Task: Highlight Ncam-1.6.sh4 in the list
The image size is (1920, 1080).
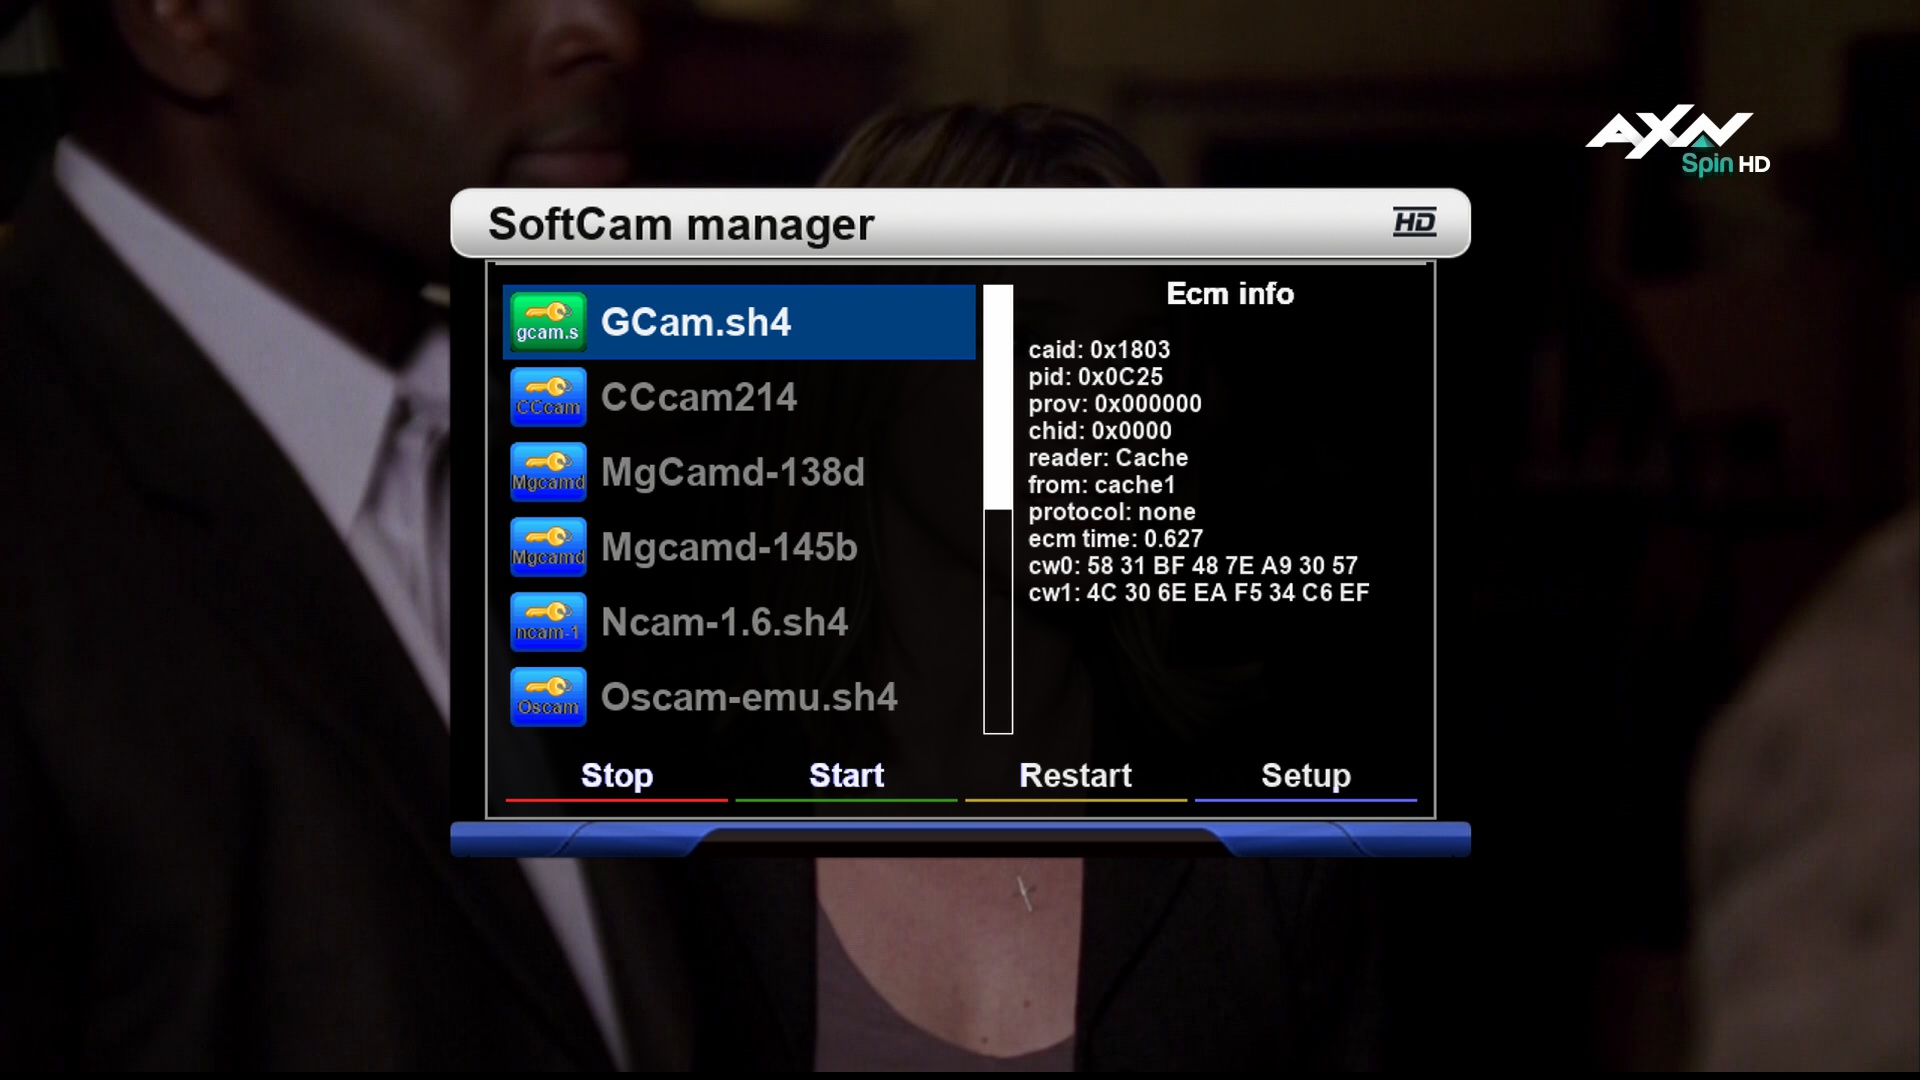Action: (739, 622)
